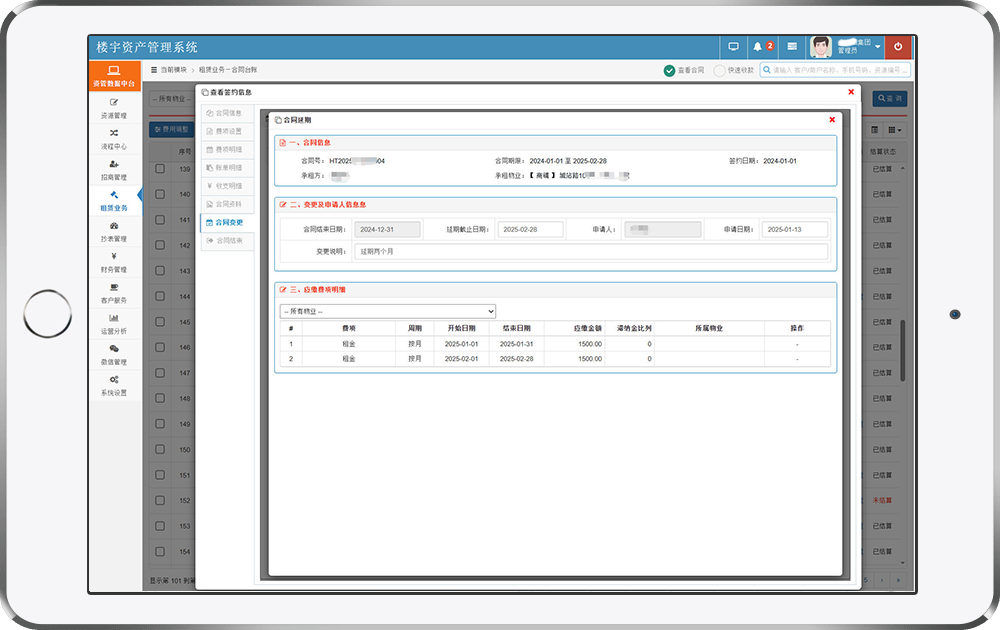Click the table view icon above 结算状态
The height and width of the screenshot is (630, 1000).
[875, 130]
